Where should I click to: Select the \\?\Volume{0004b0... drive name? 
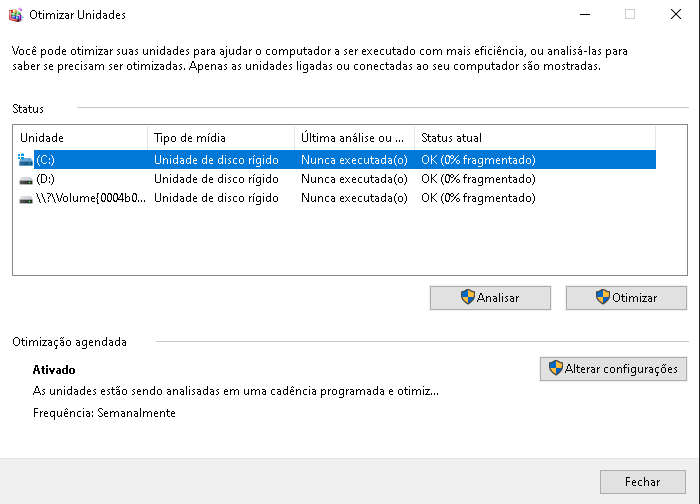90,198
